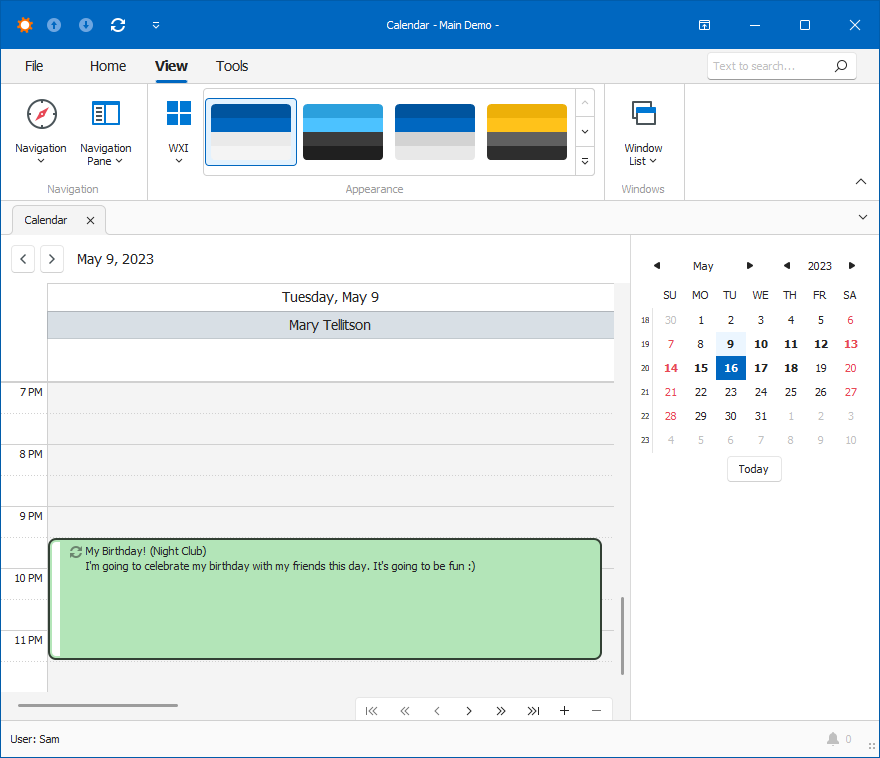Go to first resource in navigator
This screenshot has height=758, width=880.
372,711
